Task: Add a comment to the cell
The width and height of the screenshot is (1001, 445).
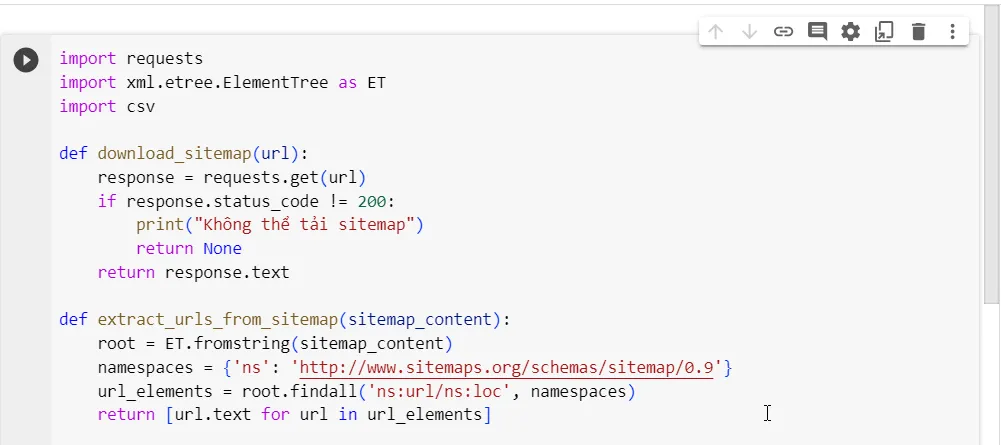Action: point(817,32)
